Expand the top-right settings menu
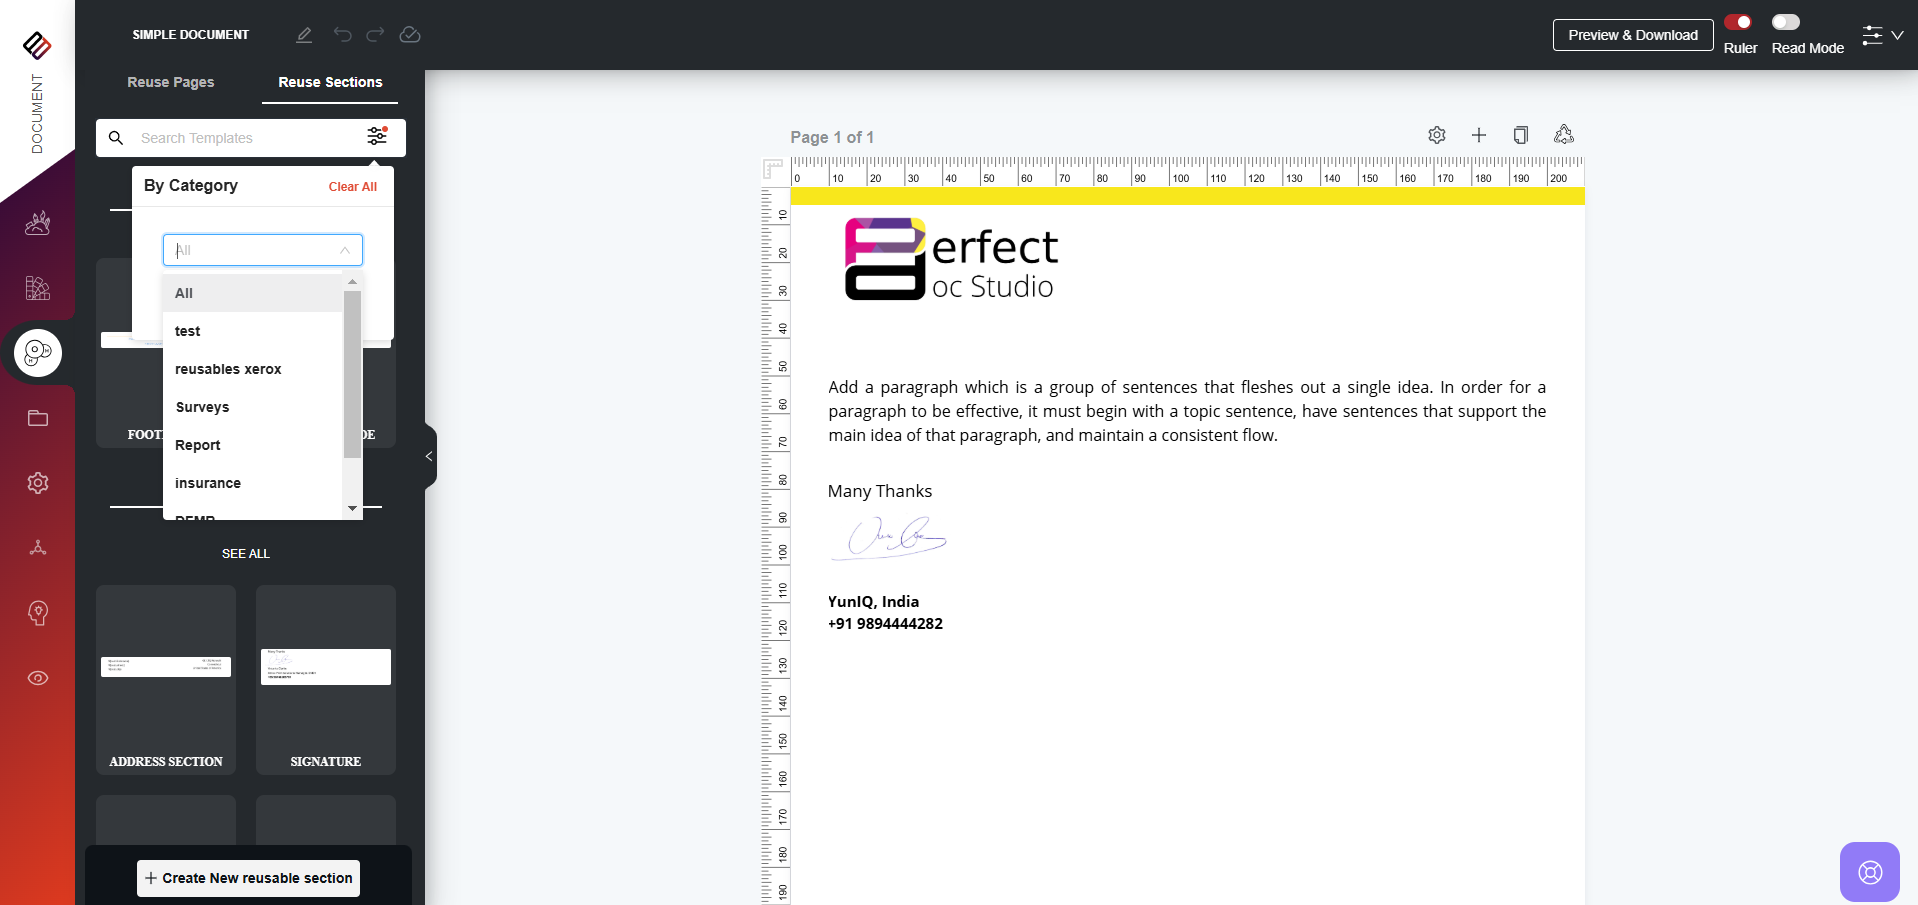Screen dimensions: 1918x905 click(x=1881, y=35)
